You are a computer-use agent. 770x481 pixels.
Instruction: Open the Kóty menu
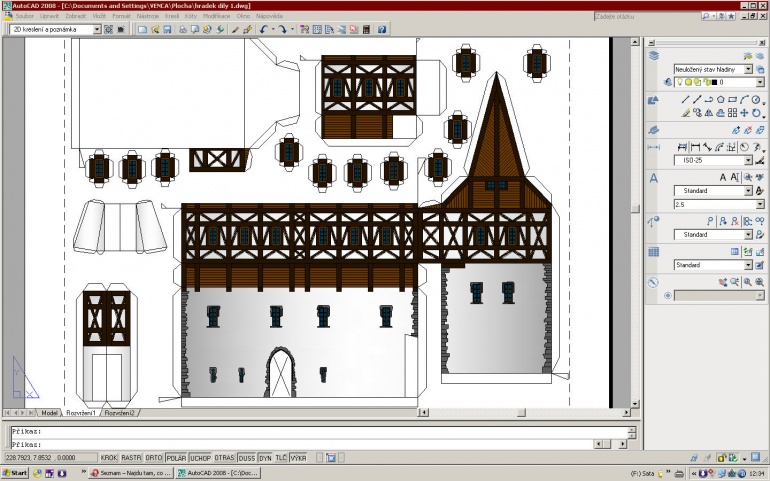pos(191,16)
